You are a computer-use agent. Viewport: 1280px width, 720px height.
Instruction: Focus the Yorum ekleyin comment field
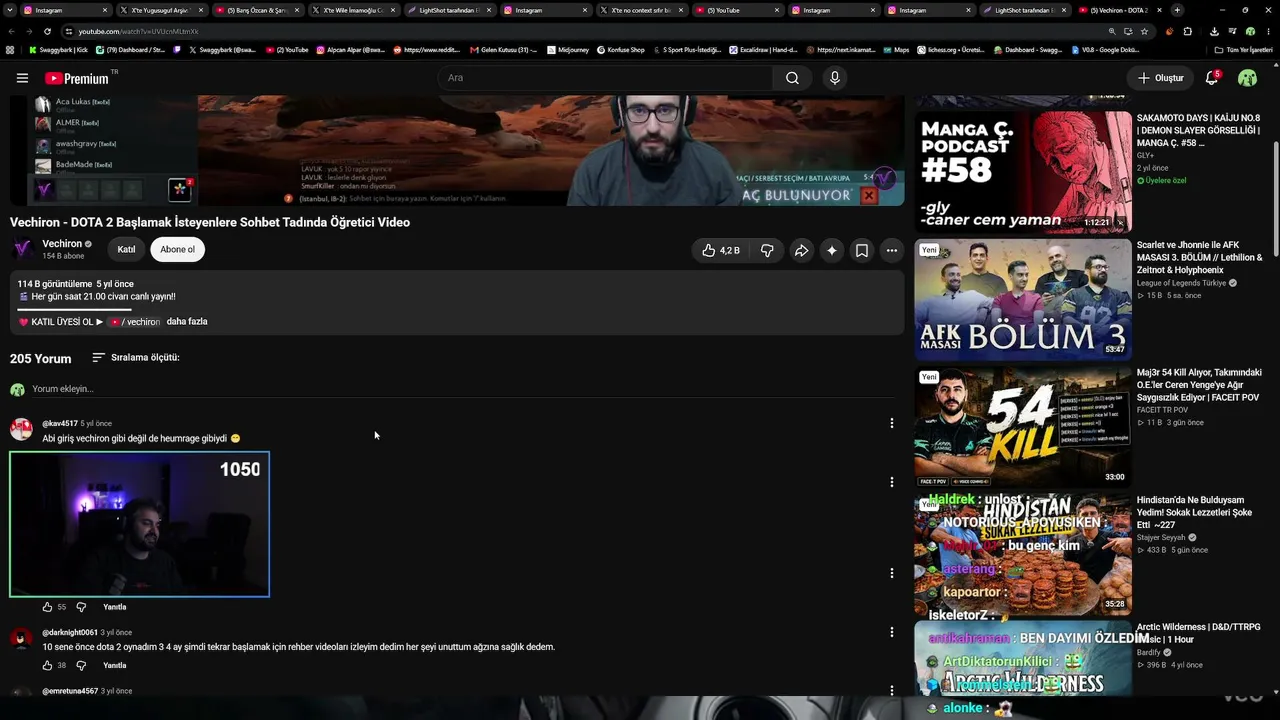click(x=463, y=389)
